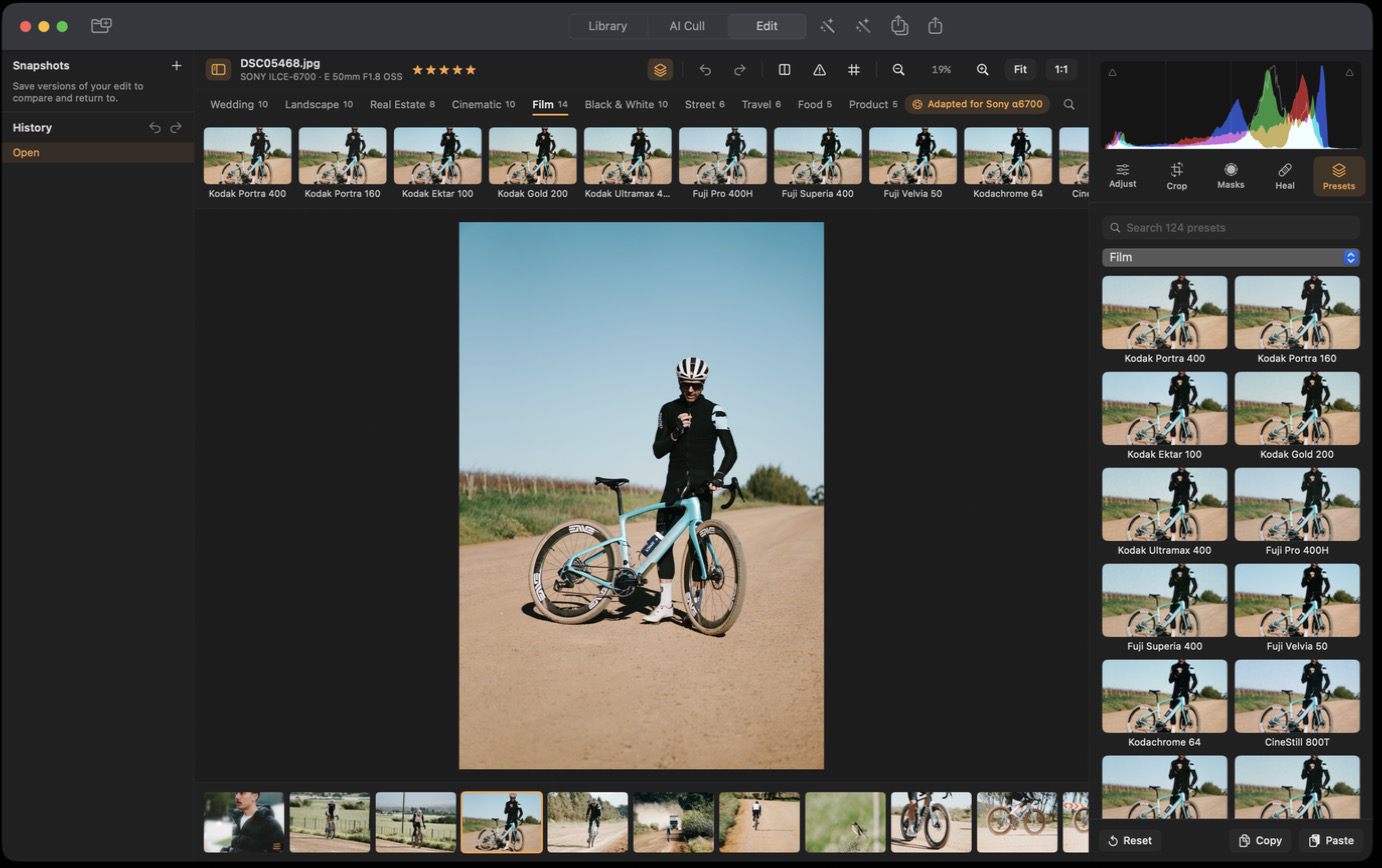Toggle before/after compare view
Screen dimensions: 1382x868
[x=785, y=69]
